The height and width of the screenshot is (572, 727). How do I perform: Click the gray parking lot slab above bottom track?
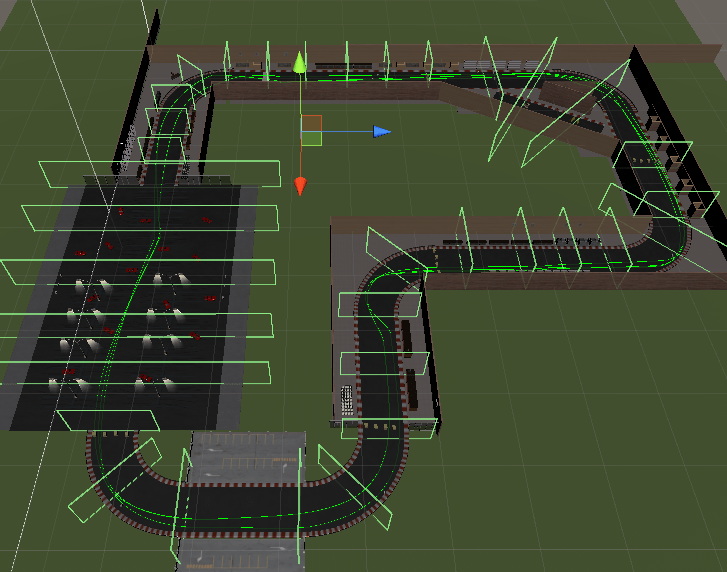point(247,453)
